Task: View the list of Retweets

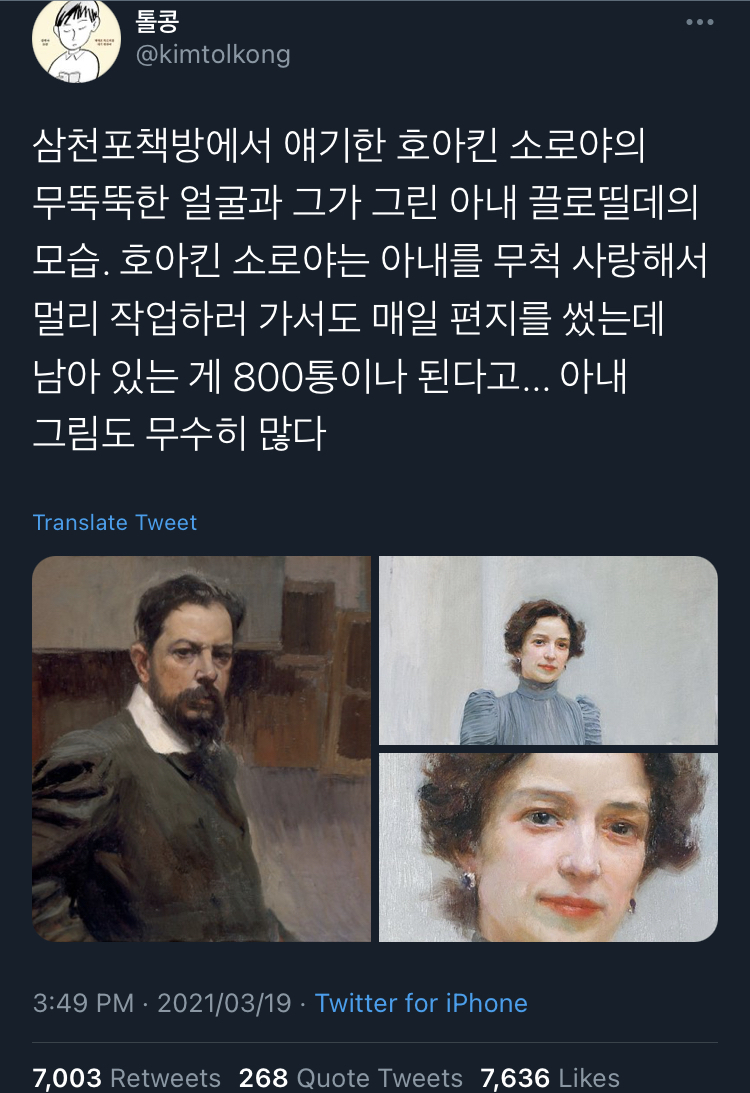Action: coord(126,1078)
